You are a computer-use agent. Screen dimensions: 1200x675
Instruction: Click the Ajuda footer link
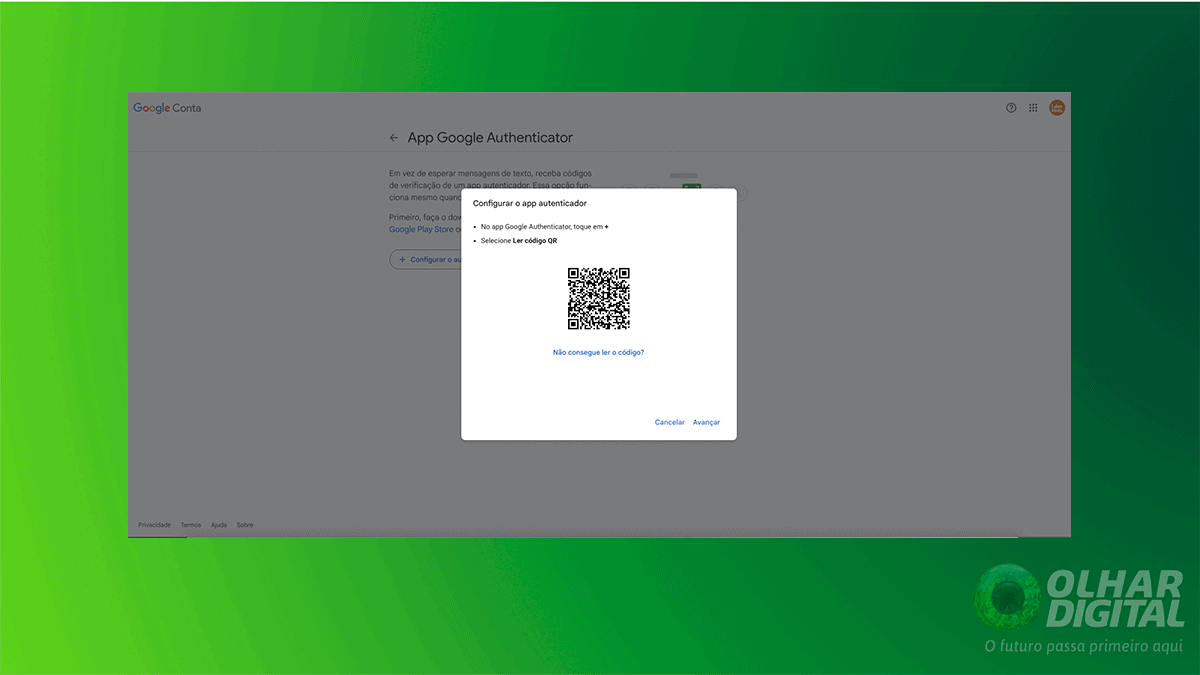coord(219,525)
